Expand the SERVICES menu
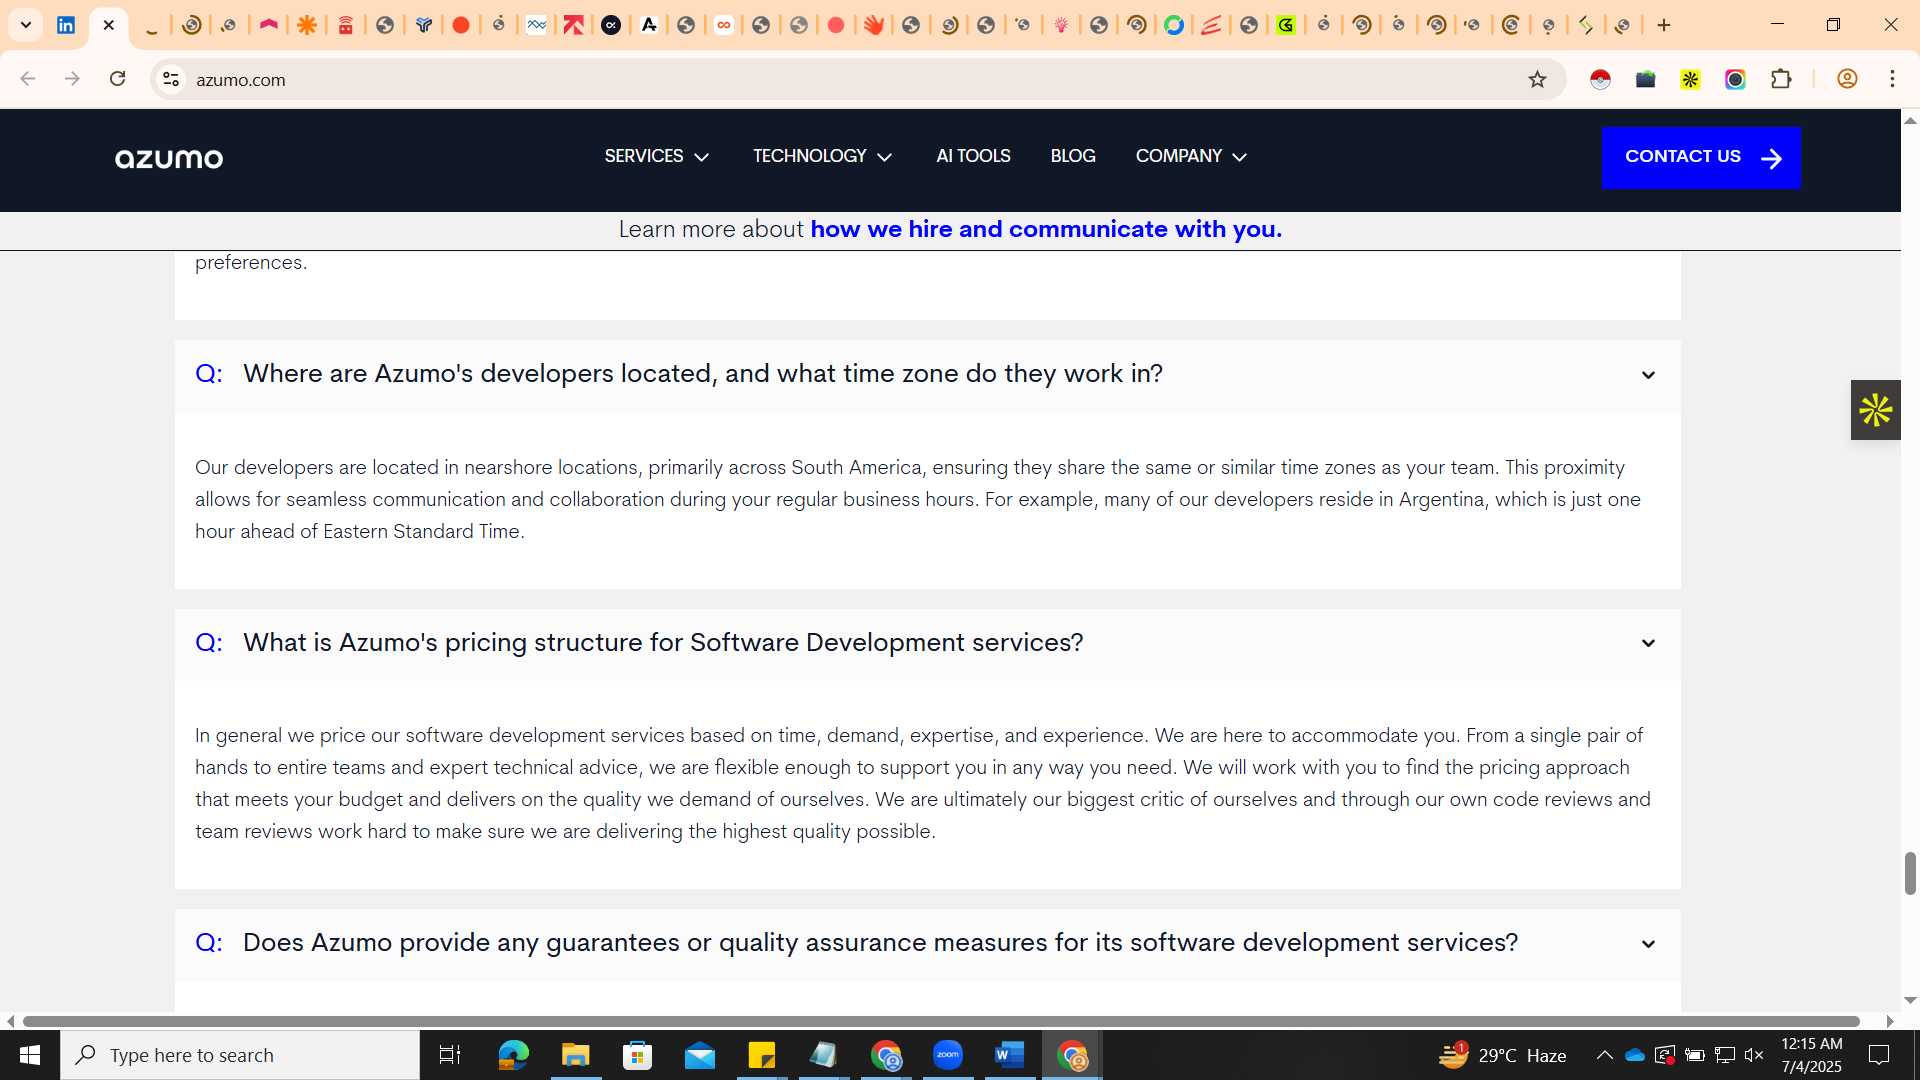 (x=657, y=156)
